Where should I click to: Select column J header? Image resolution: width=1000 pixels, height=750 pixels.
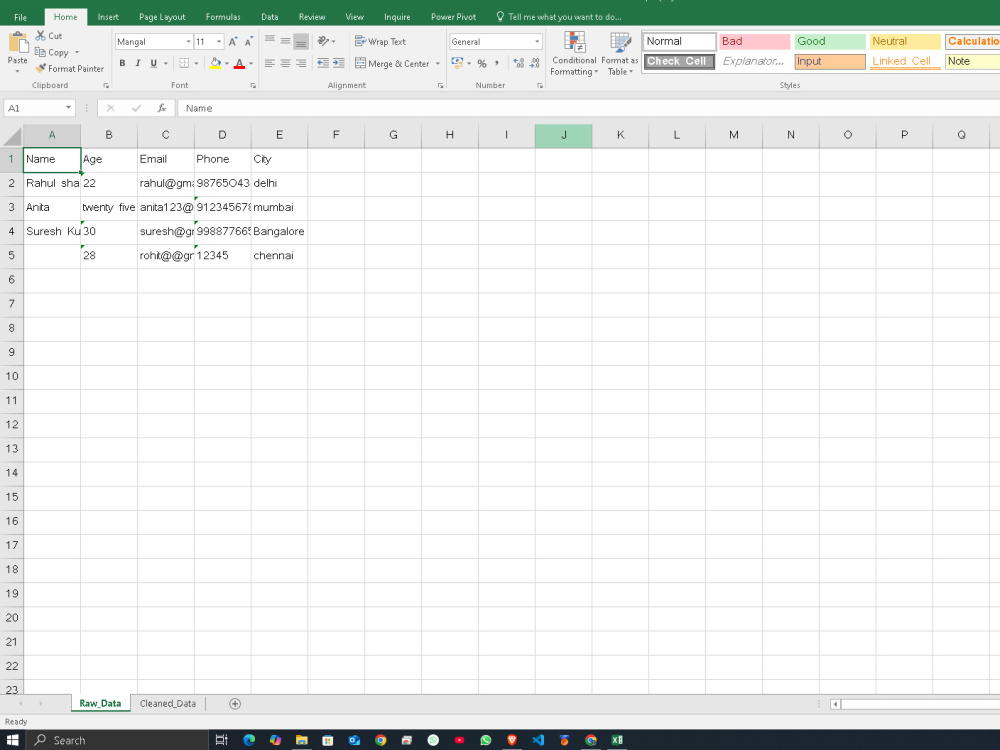564,135
